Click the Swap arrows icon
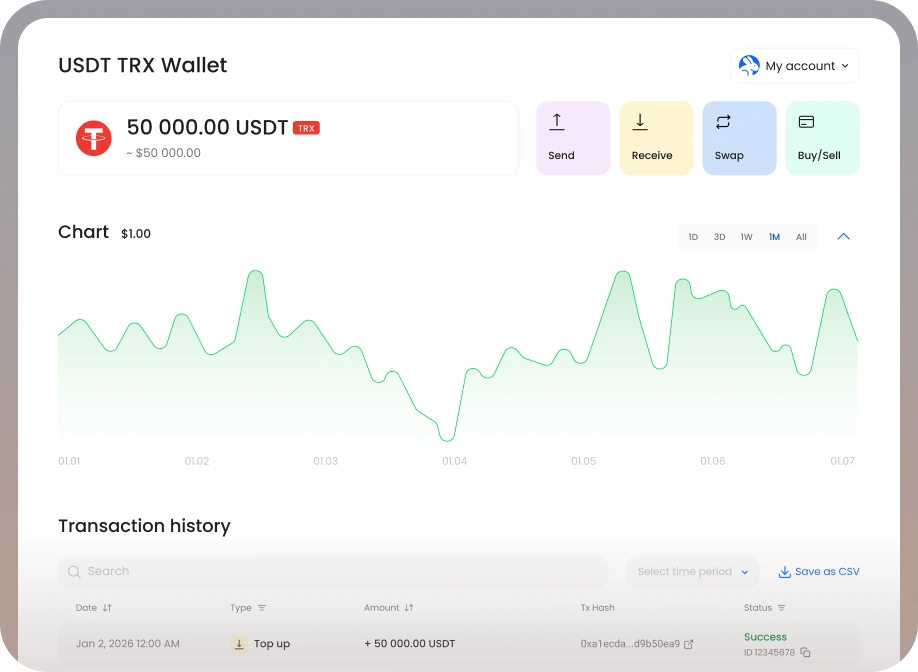This screenshot has height=672, width=918. coord(723,122)
